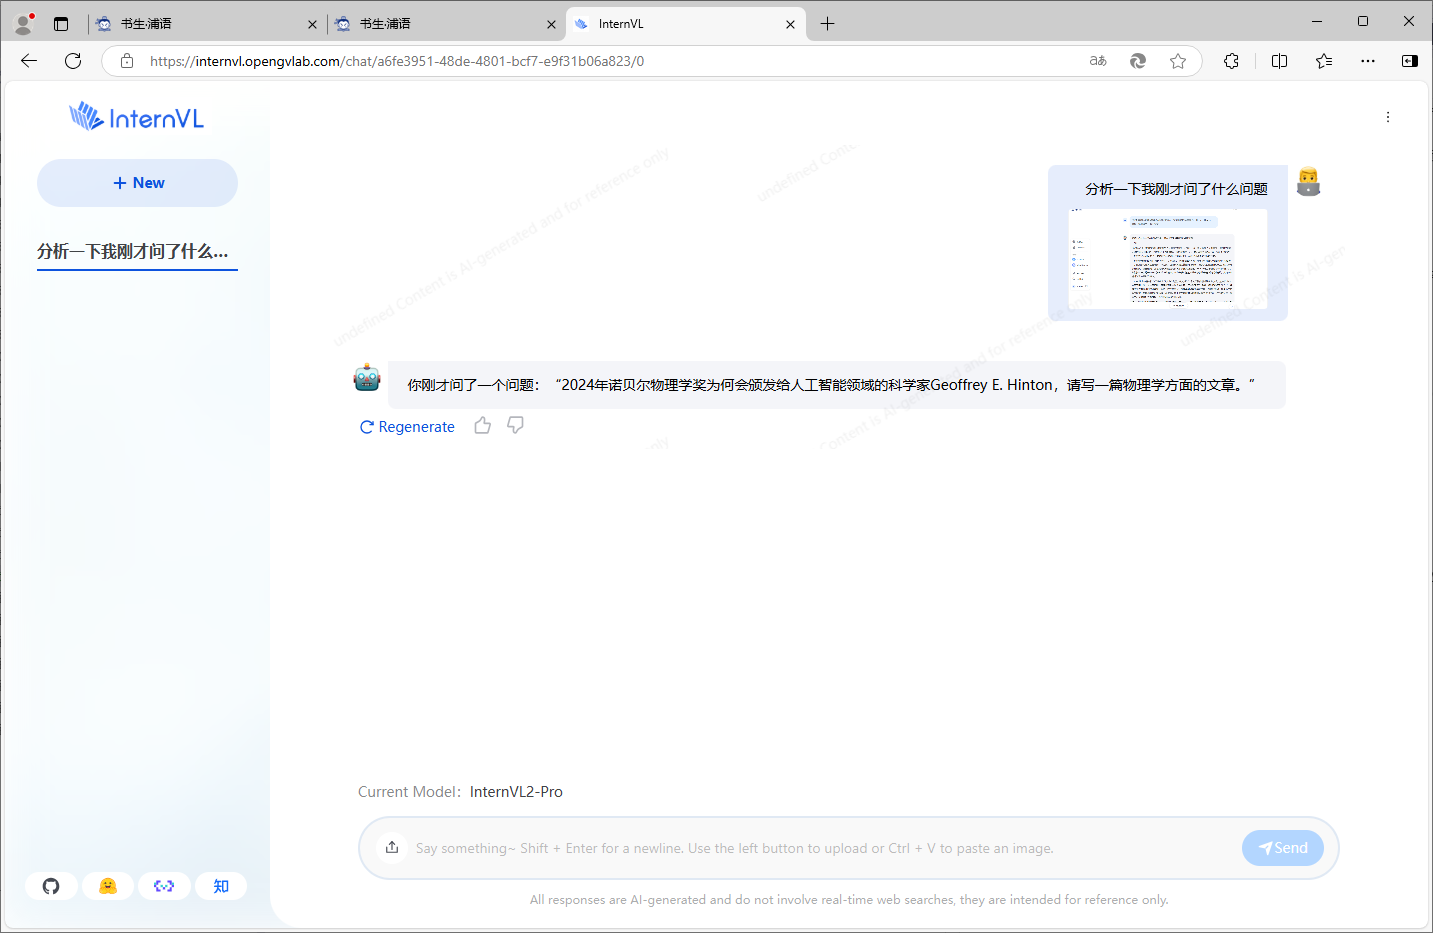Dislike the response with thumbs down
Viewport: 1433px width, 933px height.
click(x=516, y=426)
